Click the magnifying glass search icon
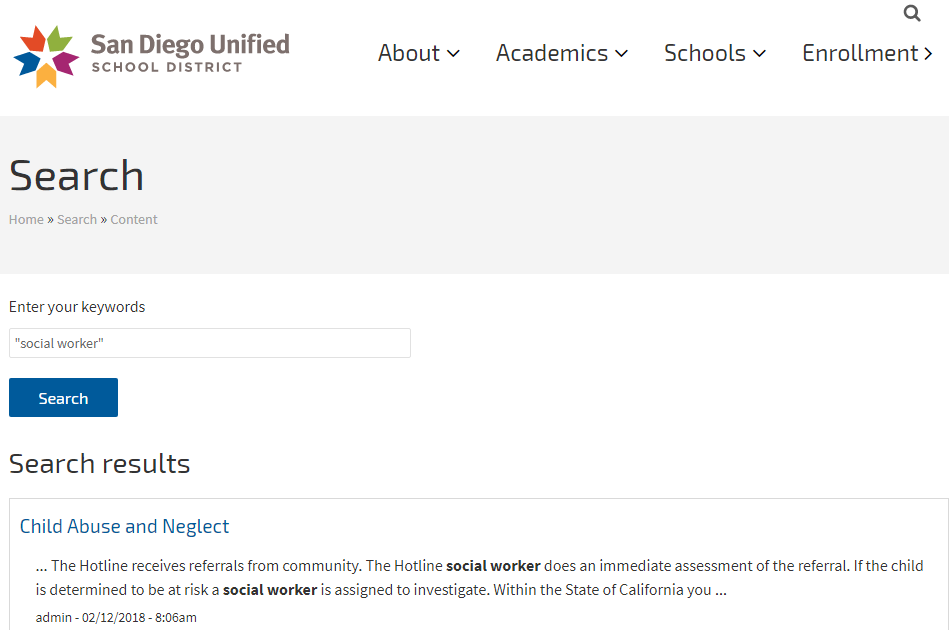The width and height of the screenshot is (949, 630). coord(911,14)
